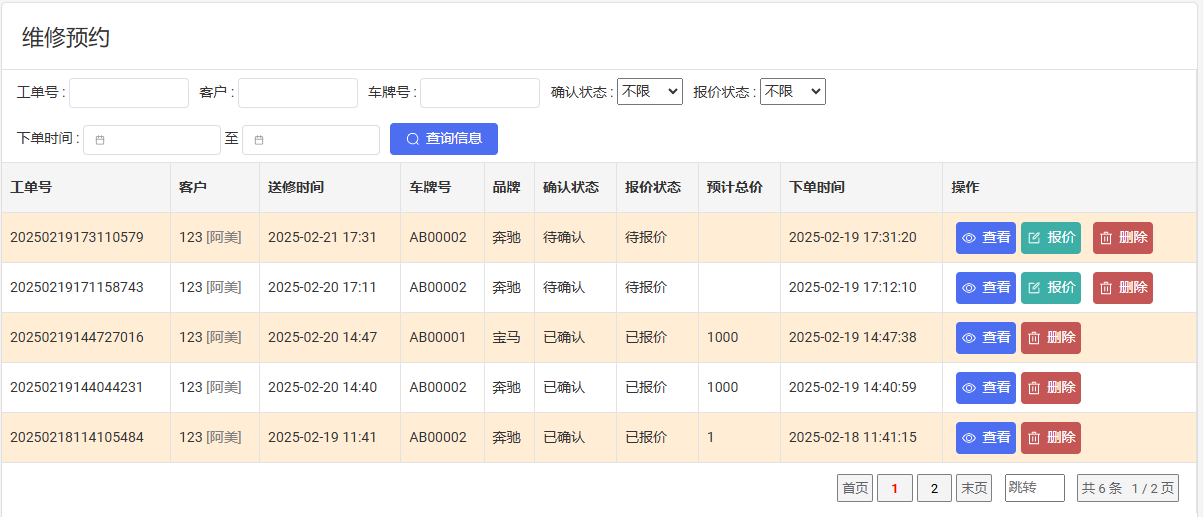1203x517 pixels.
Task: Click the 删除 trash icon for order 20250219144727016
Action: point(1034,338)
